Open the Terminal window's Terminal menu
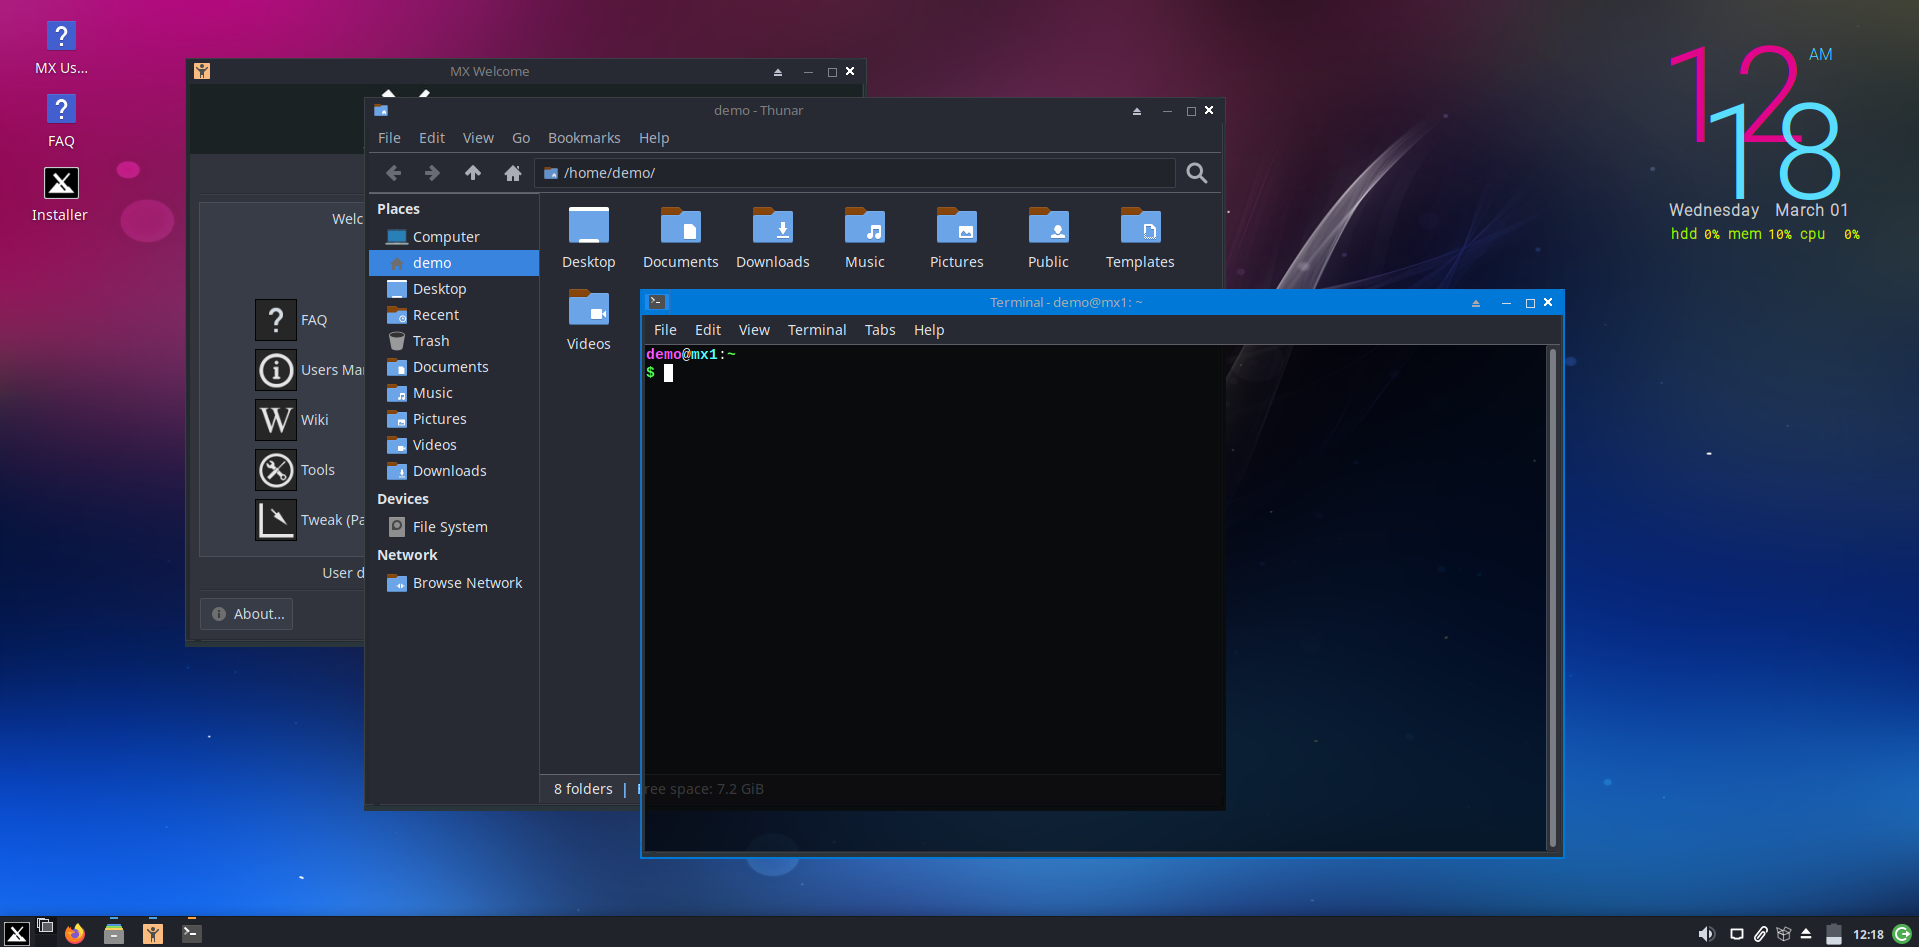This screenshot has height=947, width=1919. click(x=817, y=330)
